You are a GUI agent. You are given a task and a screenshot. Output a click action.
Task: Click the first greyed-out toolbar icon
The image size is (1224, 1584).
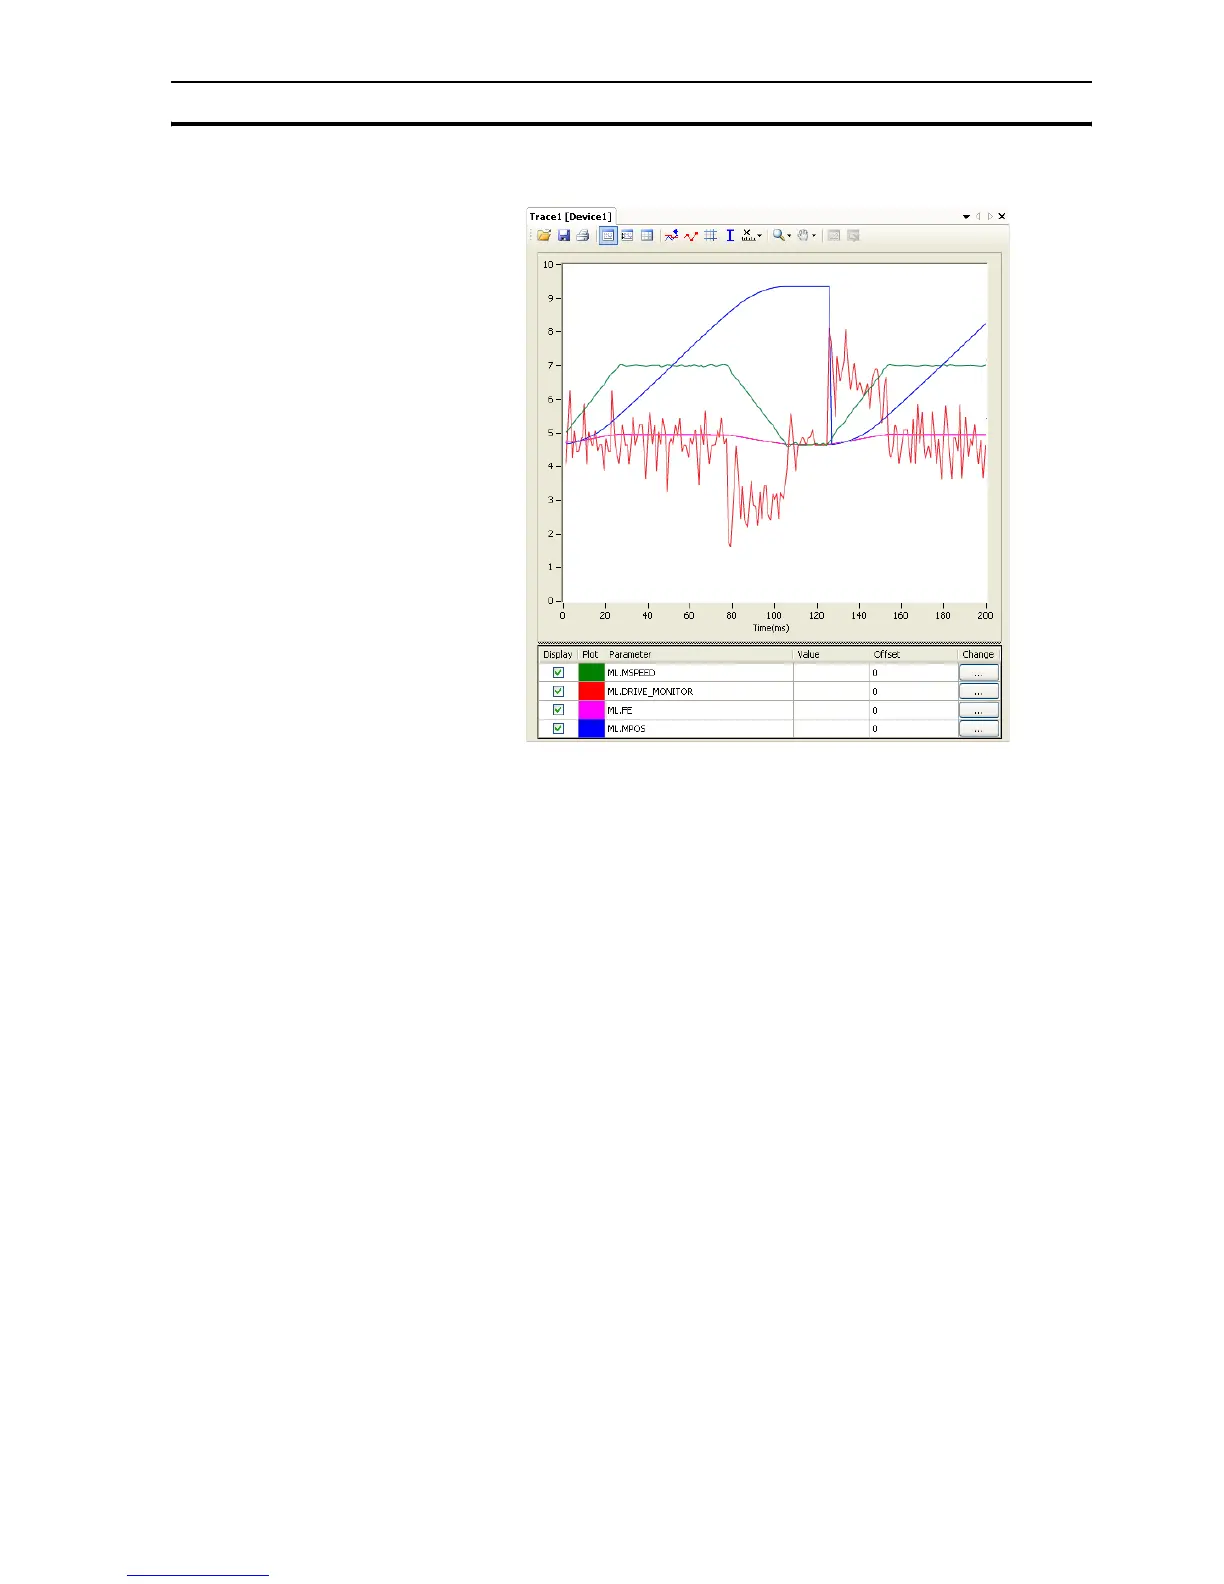click(833, 236)
